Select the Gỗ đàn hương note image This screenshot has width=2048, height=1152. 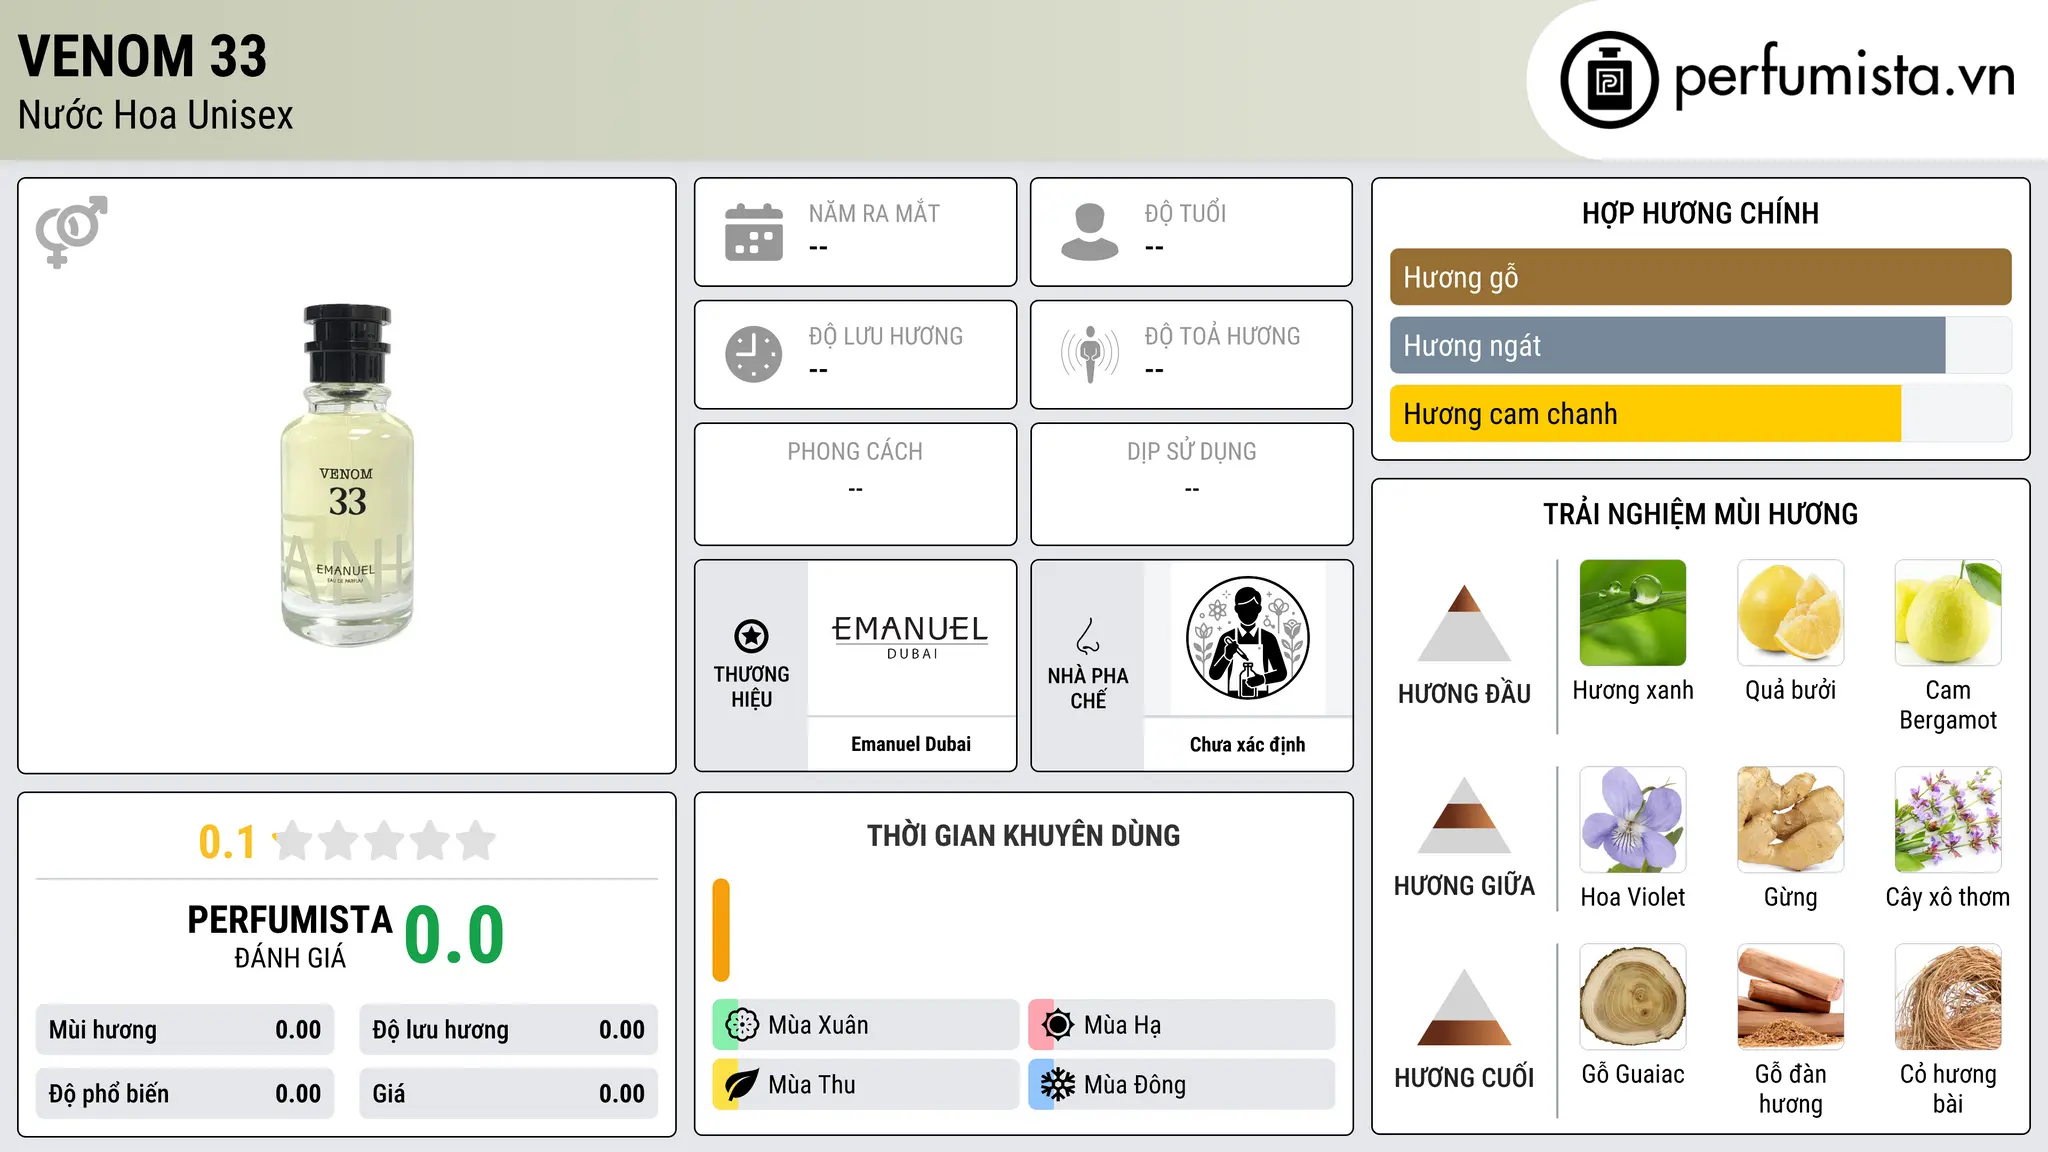coord(1790,997)
